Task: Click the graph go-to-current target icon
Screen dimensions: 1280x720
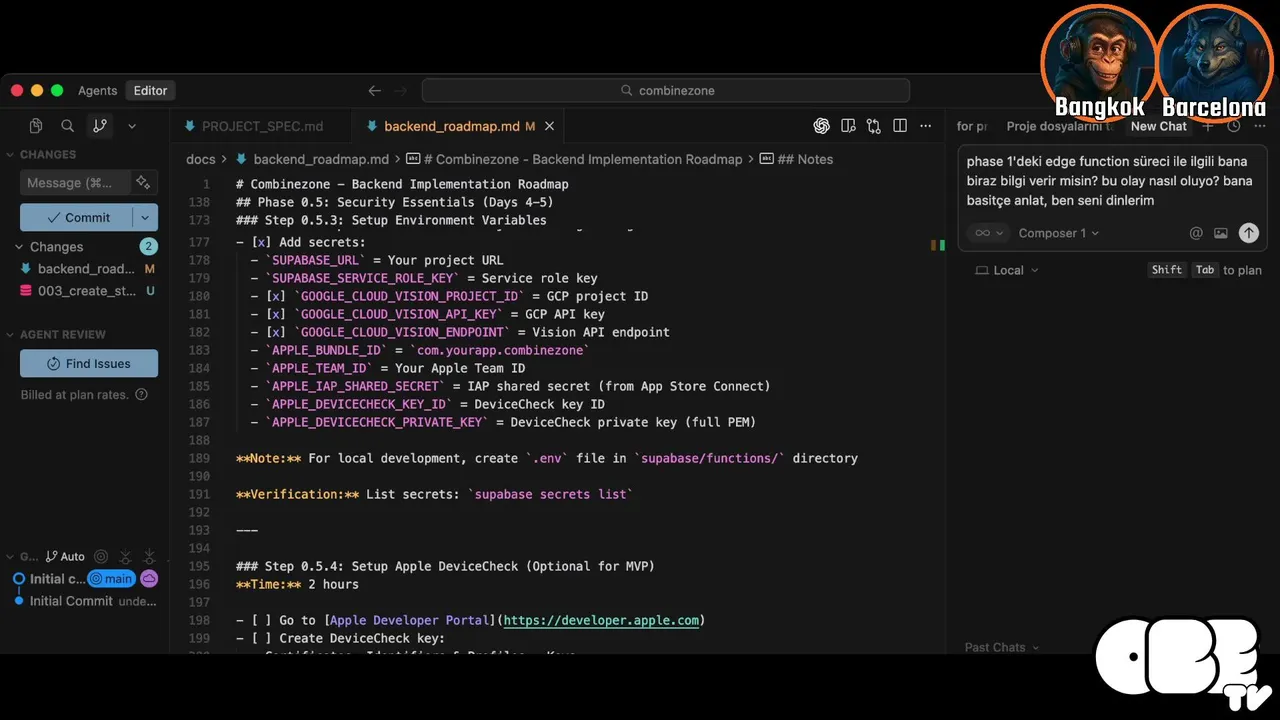Action: tap(101, 556)
